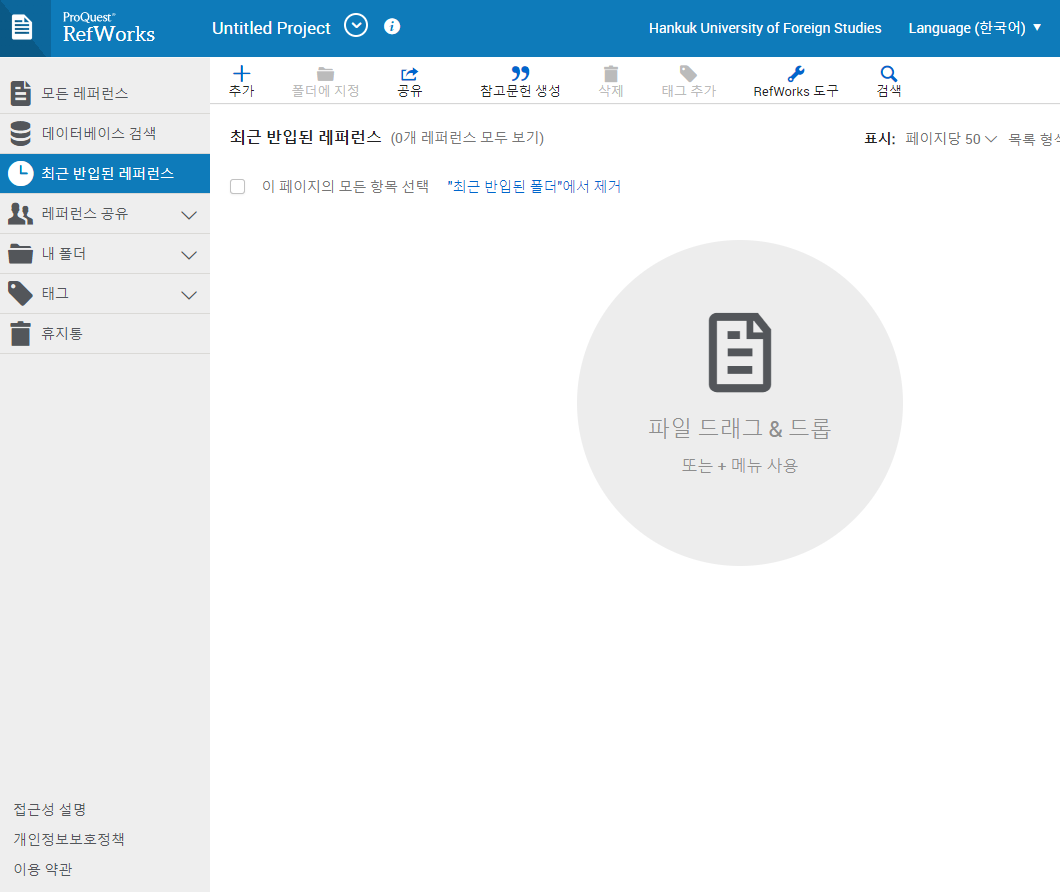Screen dimensions: 1060x892
Task: Click the 레퍼런스 공유 people icon
Action: click(20, 214)
